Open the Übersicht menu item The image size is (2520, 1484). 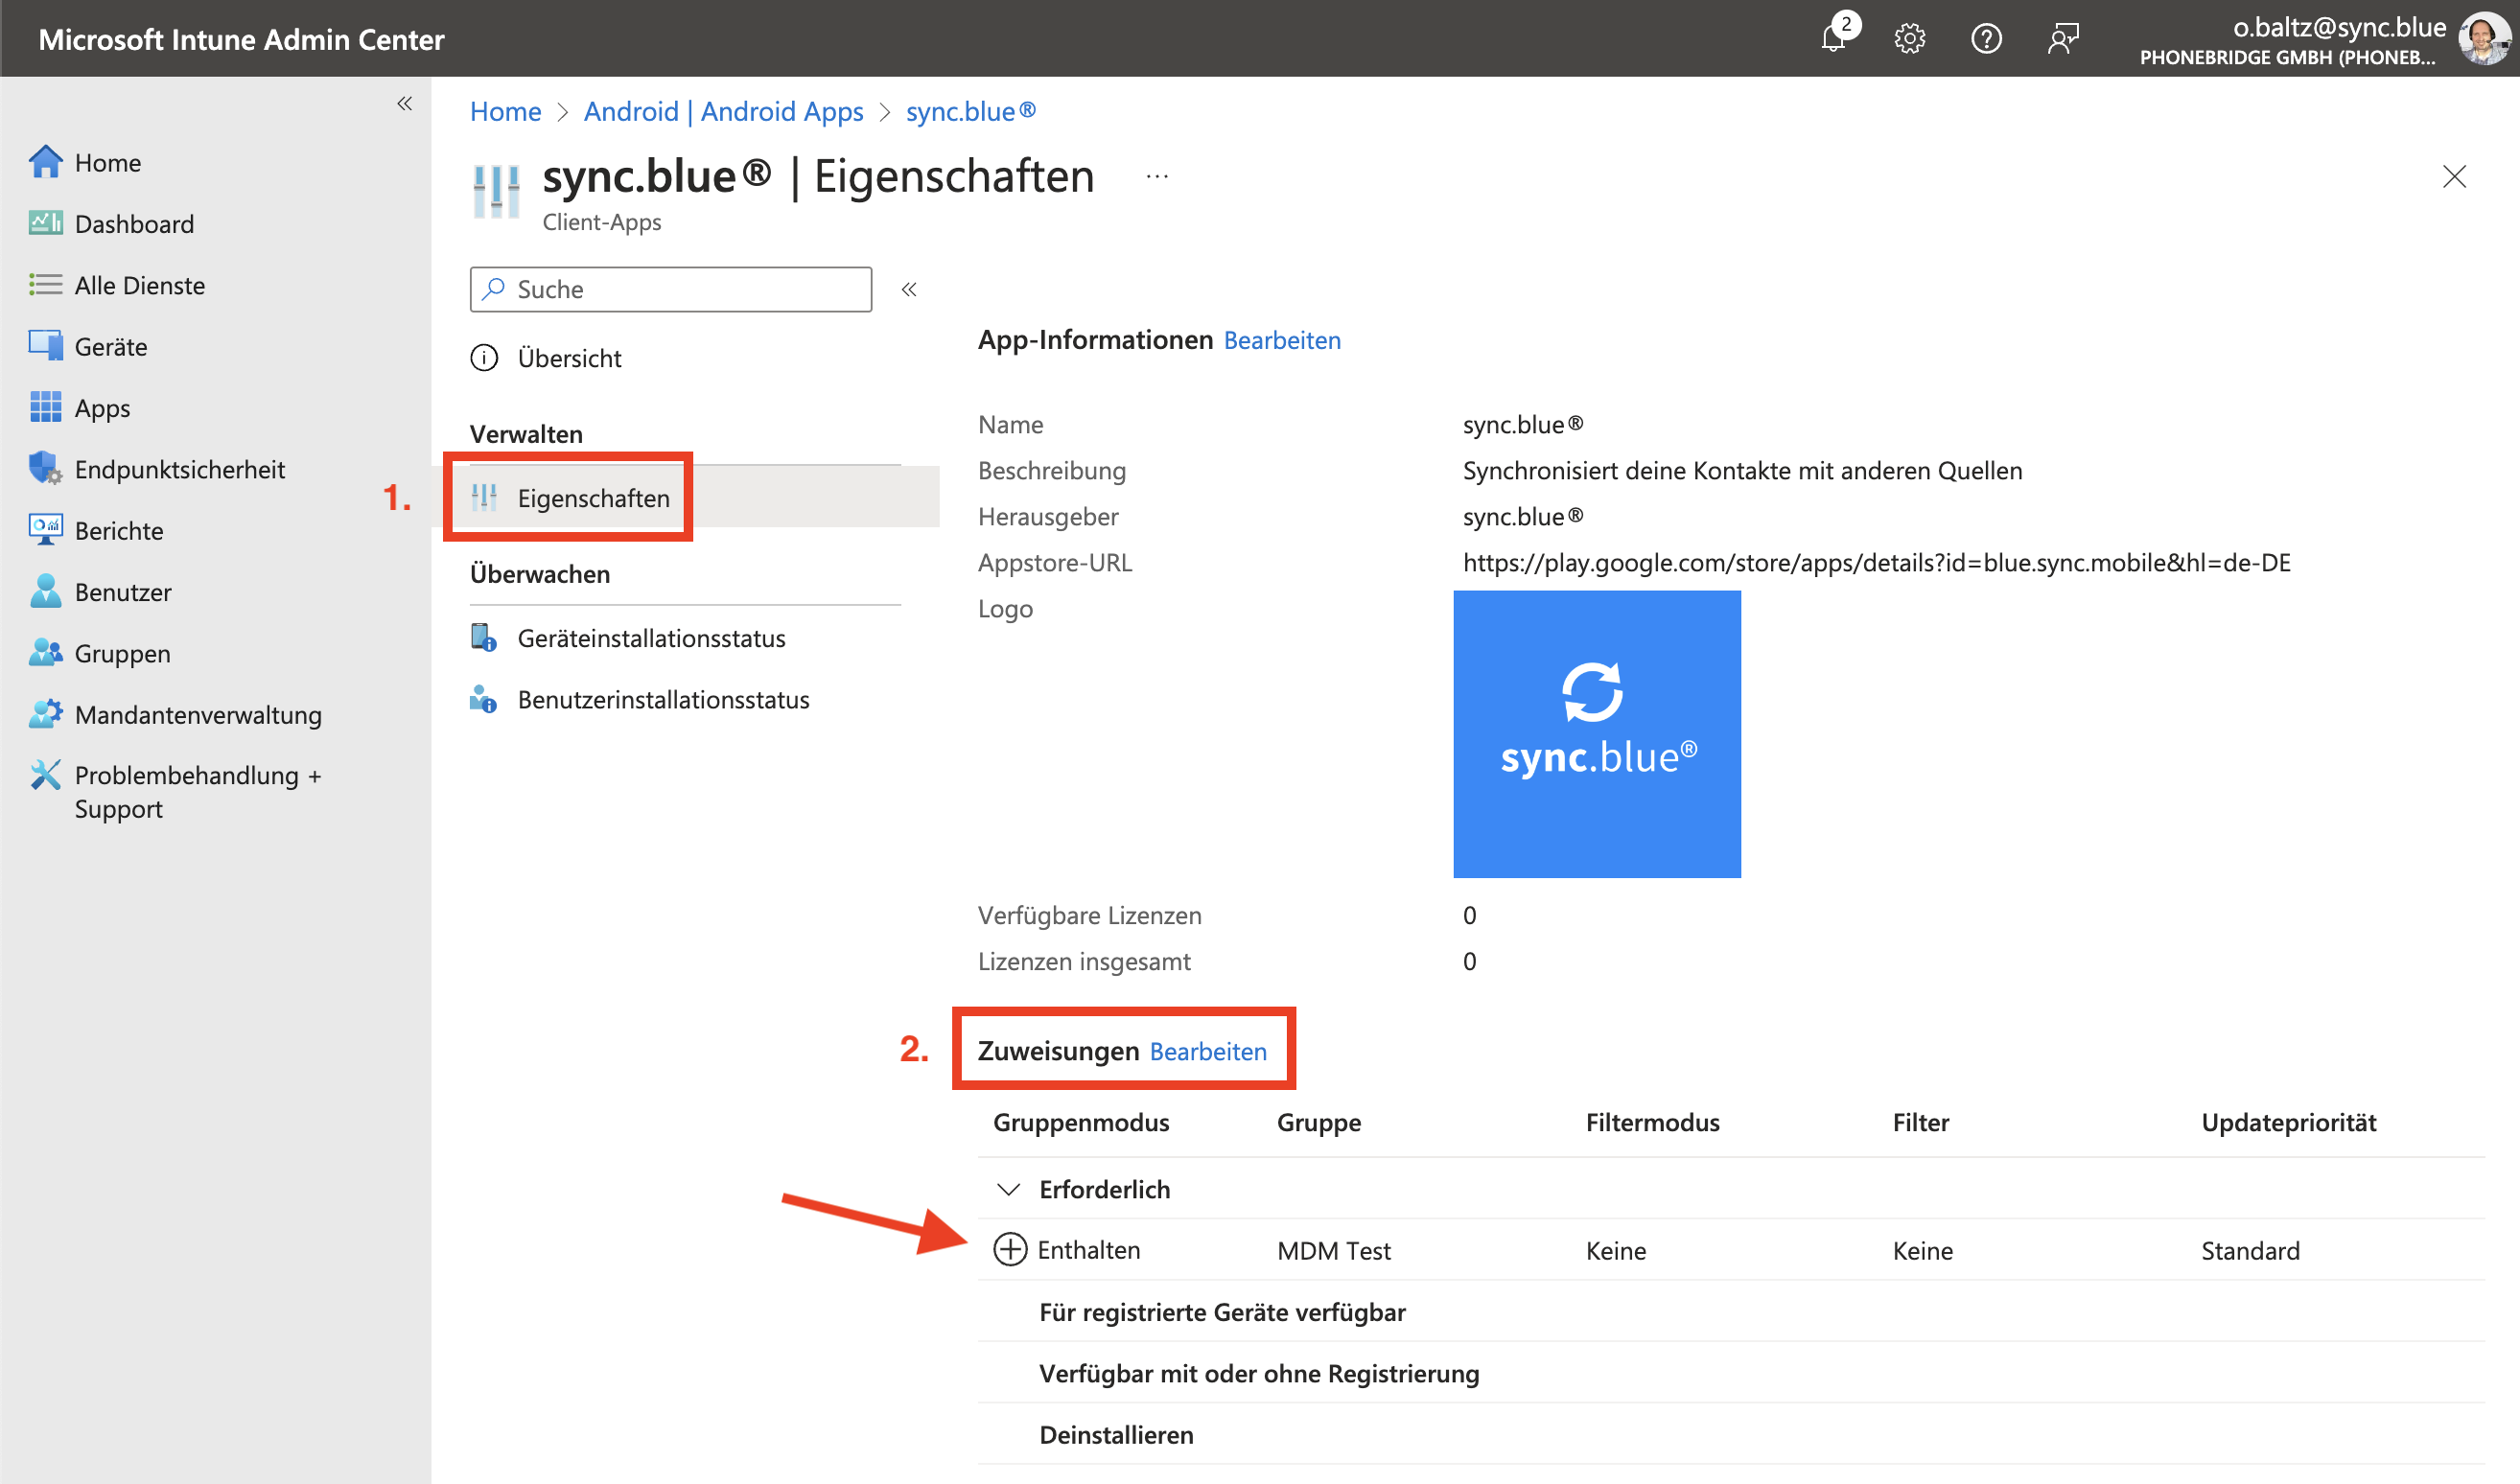pos(569,358)
